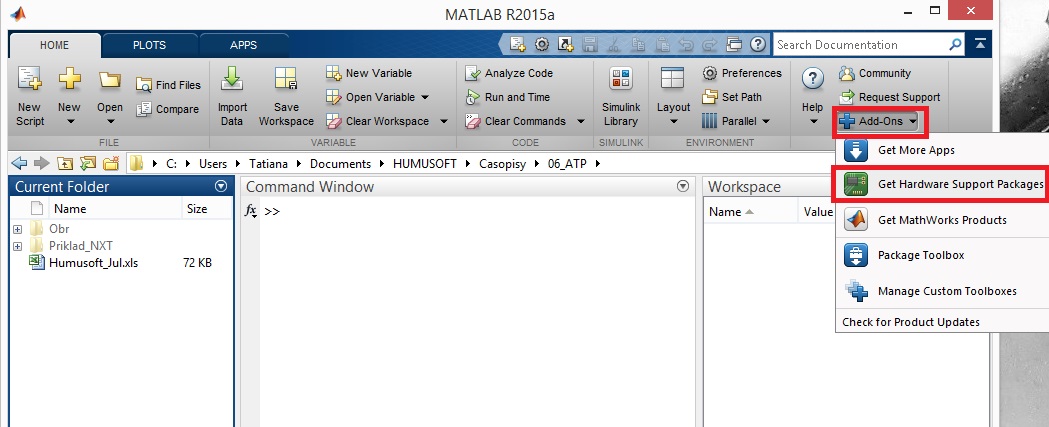This screenshot has height=427, width=1049.
Task: Open Command Window actions menu
Action: 683,186
